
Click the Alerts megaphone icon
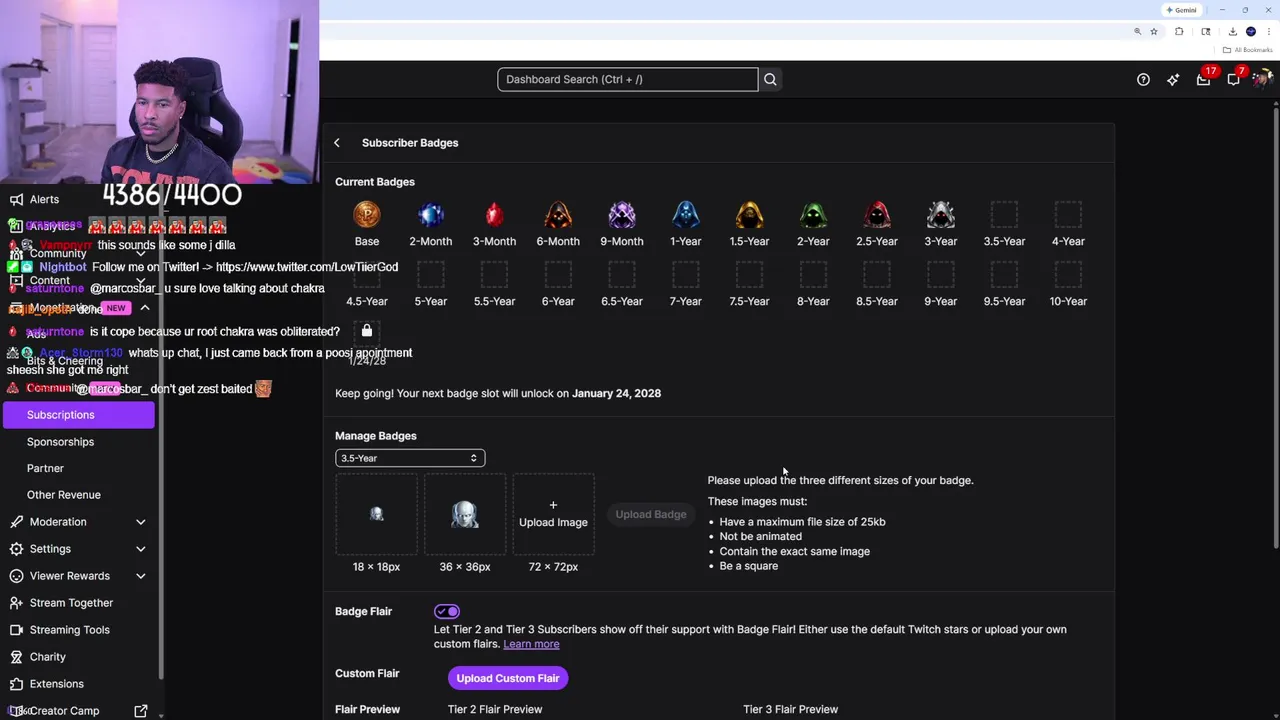tap(16, 199)
